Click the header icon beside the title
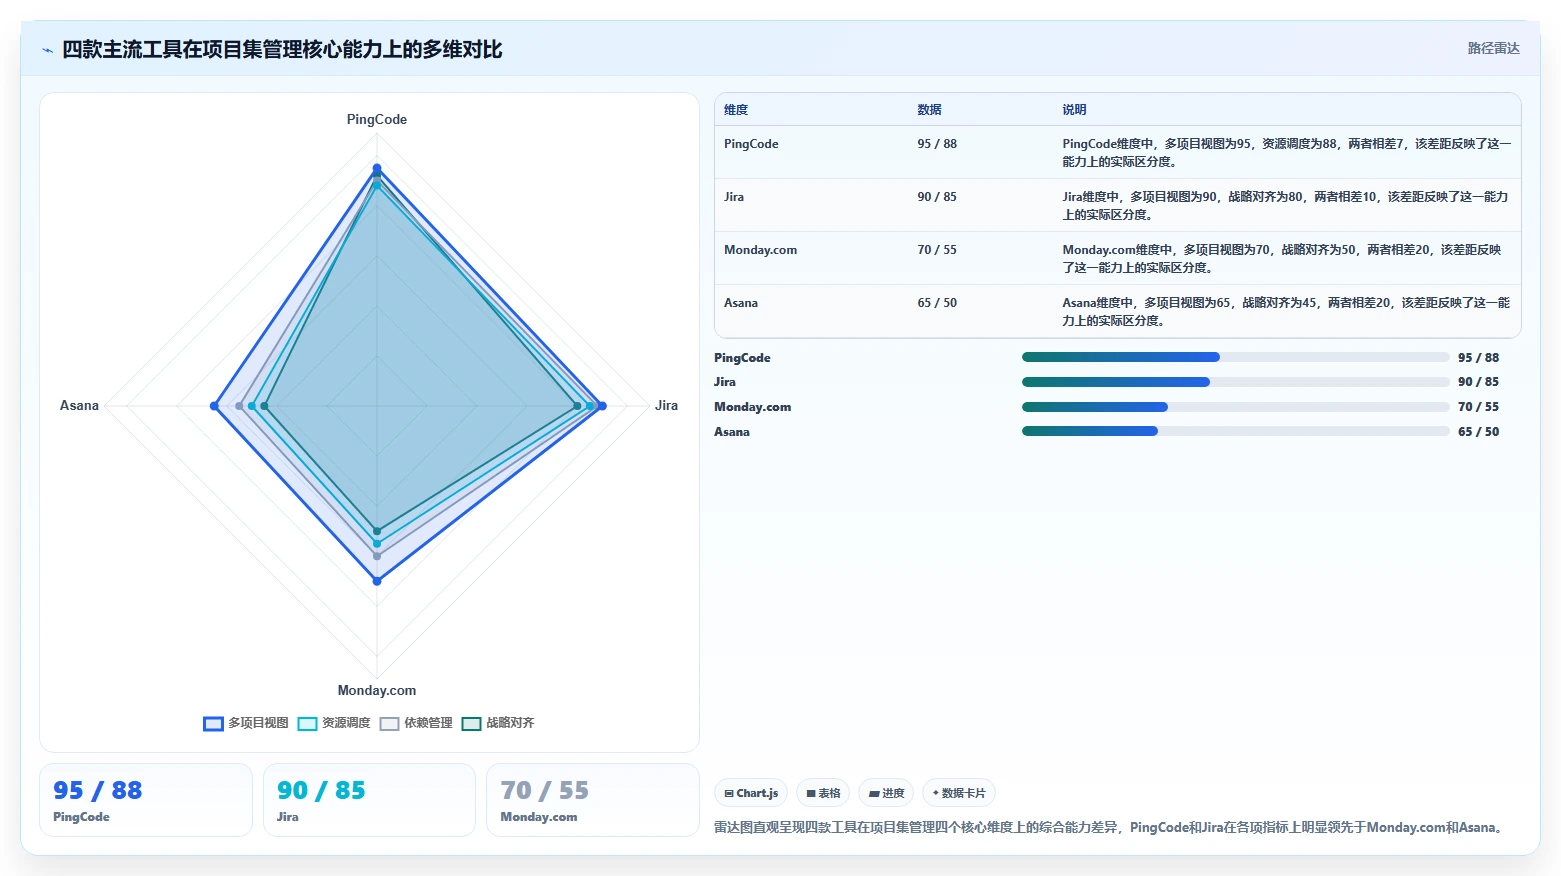The height and width of the screenshot is (876, 1561). pyautogui.click(x=47, y=50)
